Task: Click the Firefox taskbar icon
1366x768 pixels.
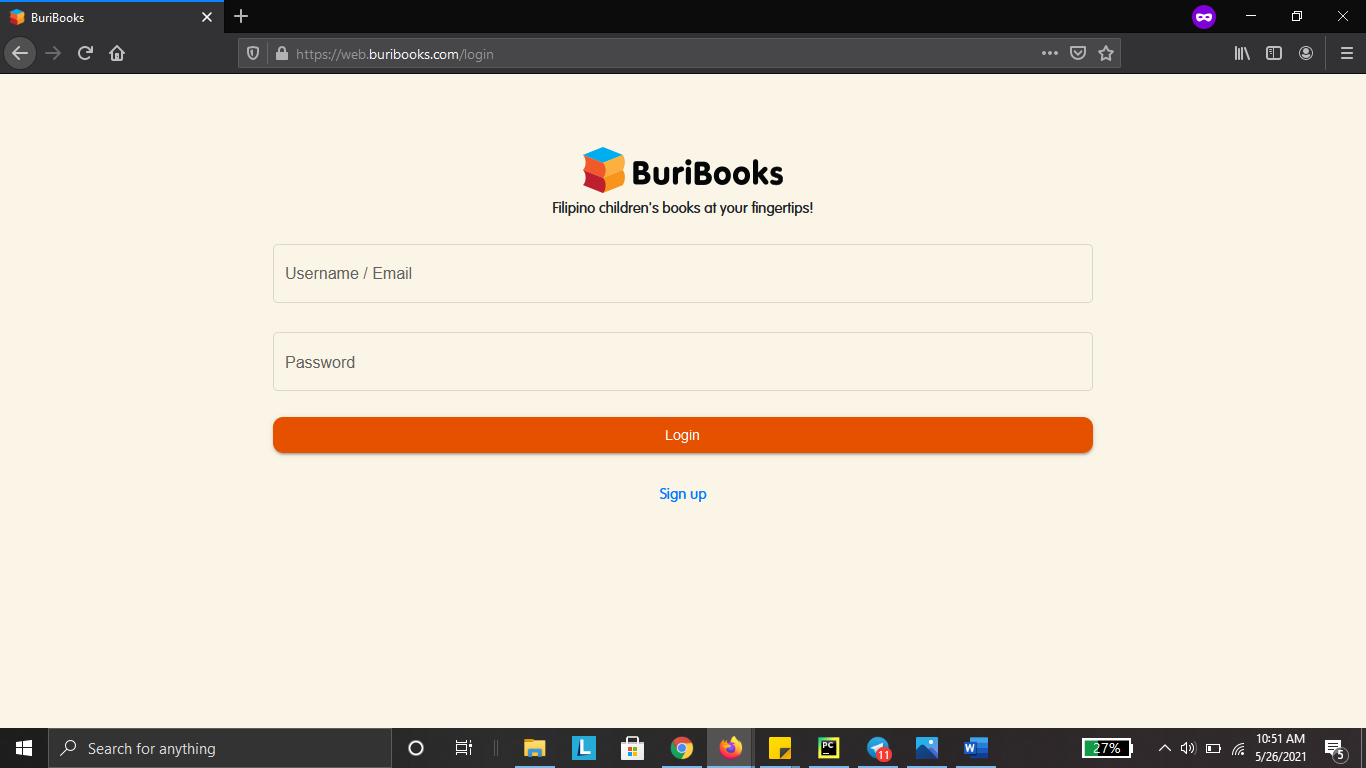Action: tap(731, 748)
